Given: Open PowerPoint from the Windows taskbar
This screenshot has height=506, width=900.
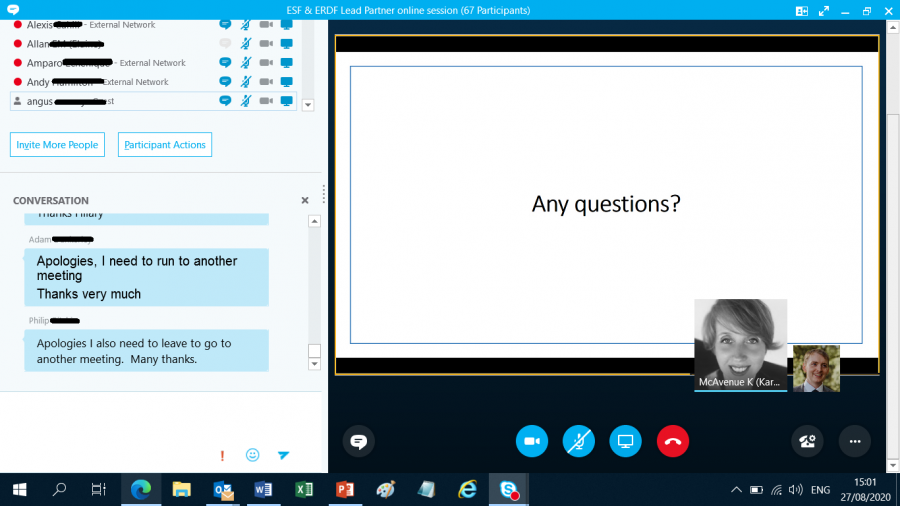Looking at the screenshot, I should point(345,490).
